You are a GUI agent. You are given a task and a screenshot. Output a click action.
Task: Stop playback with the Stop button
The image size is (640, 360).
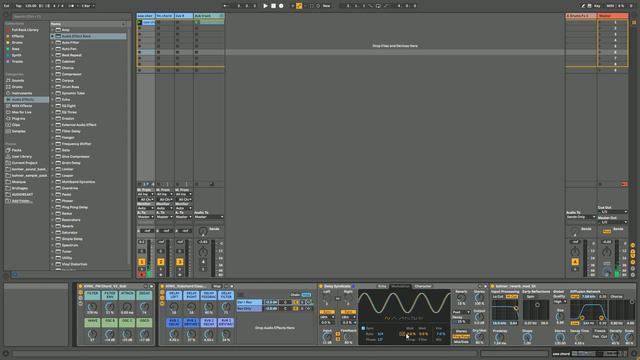point(273,6)
